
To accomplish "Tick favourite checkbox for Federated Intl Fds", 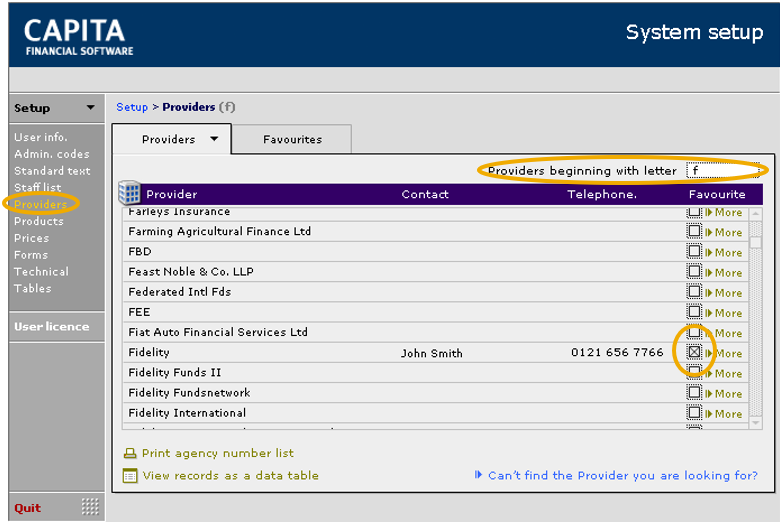I will 694,292.
